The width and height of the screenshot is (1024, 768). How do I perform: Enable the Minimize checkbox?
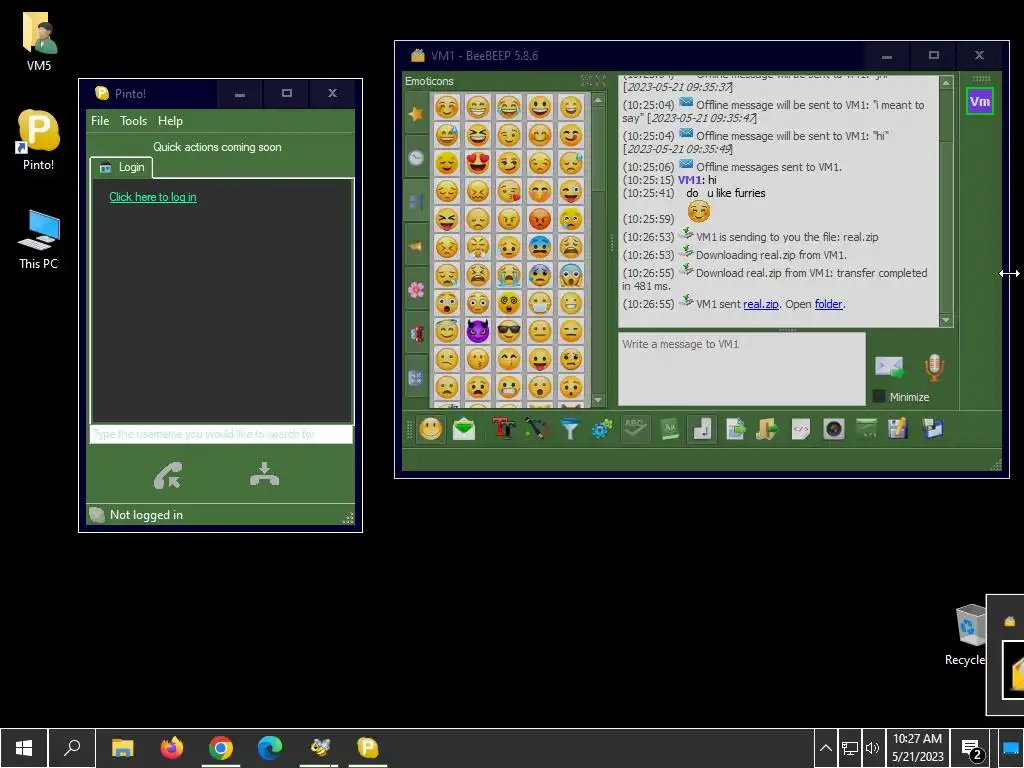point(879,396)
